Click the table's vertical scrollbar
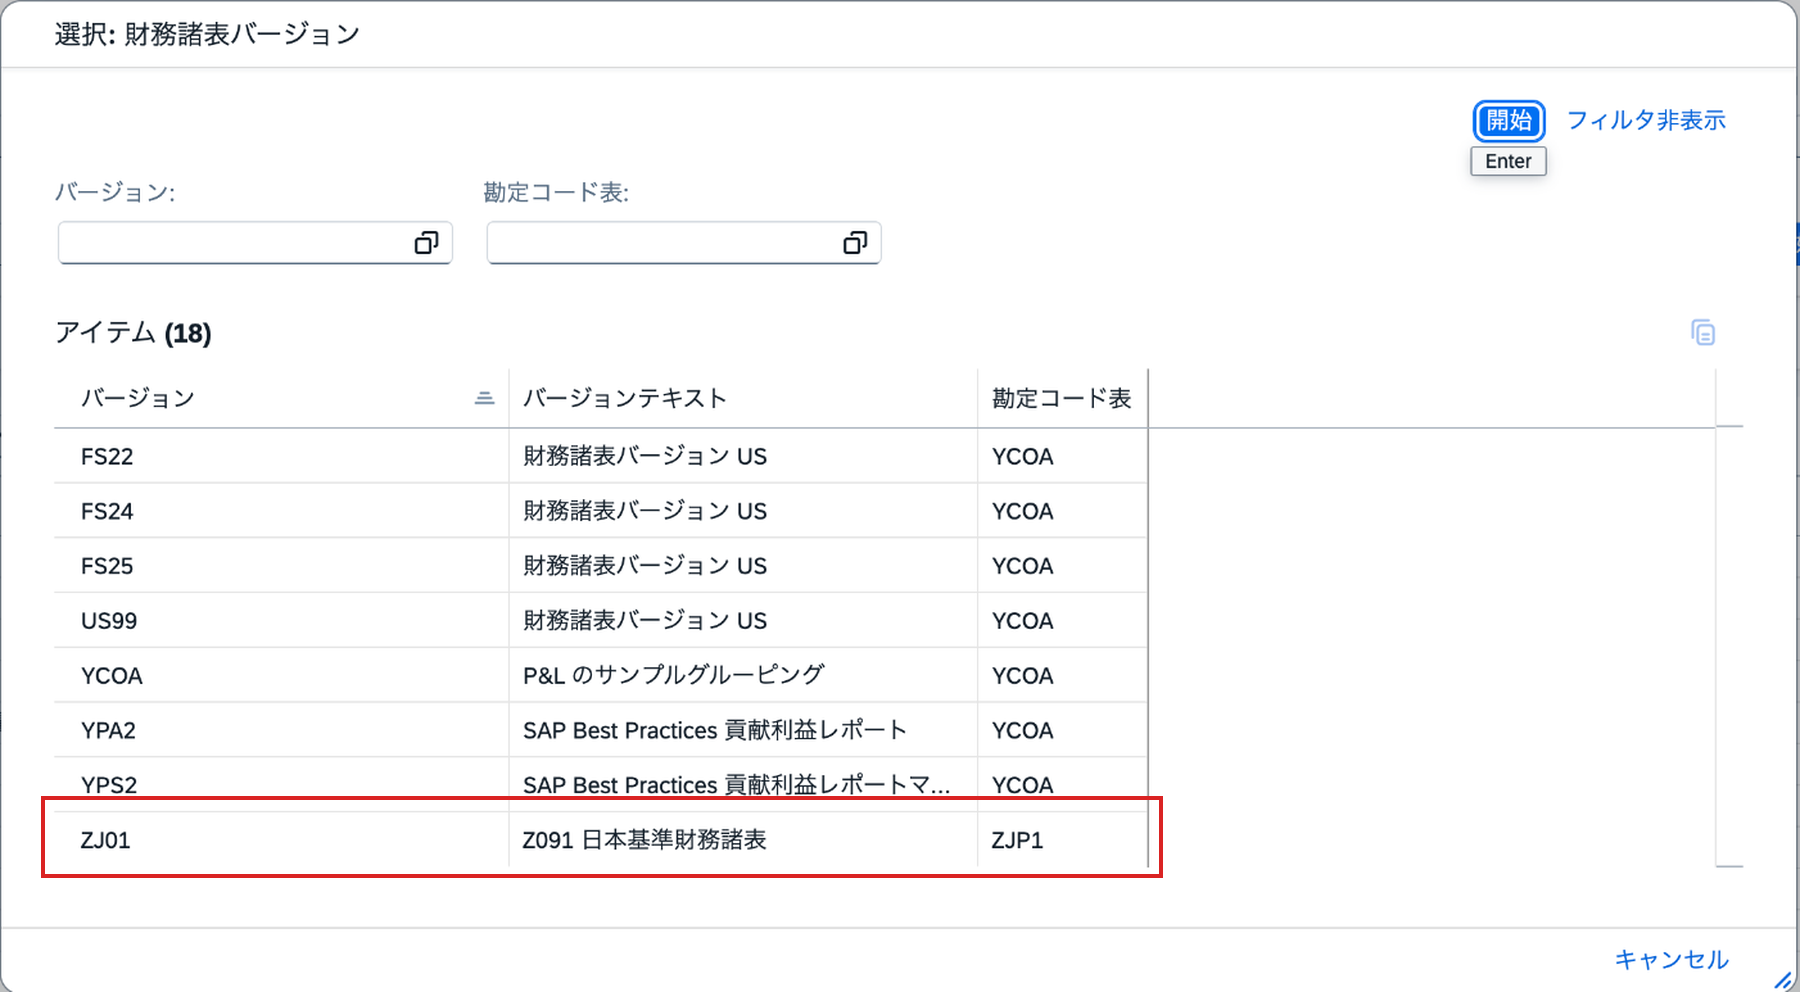 [x=1729, y=646]
